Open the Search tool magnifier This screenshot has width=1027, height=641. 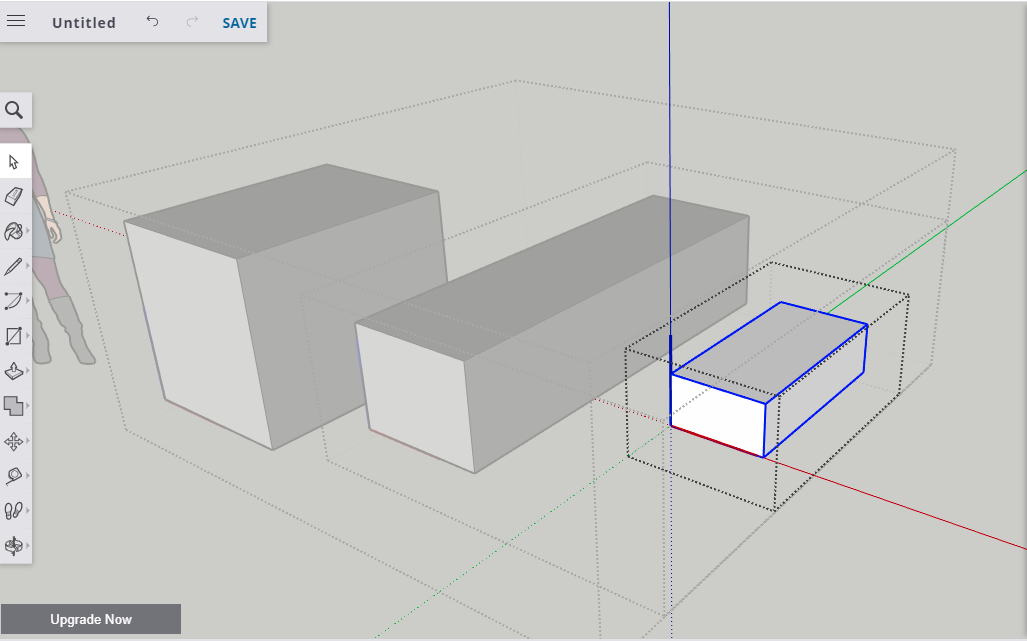click(14, 110)
